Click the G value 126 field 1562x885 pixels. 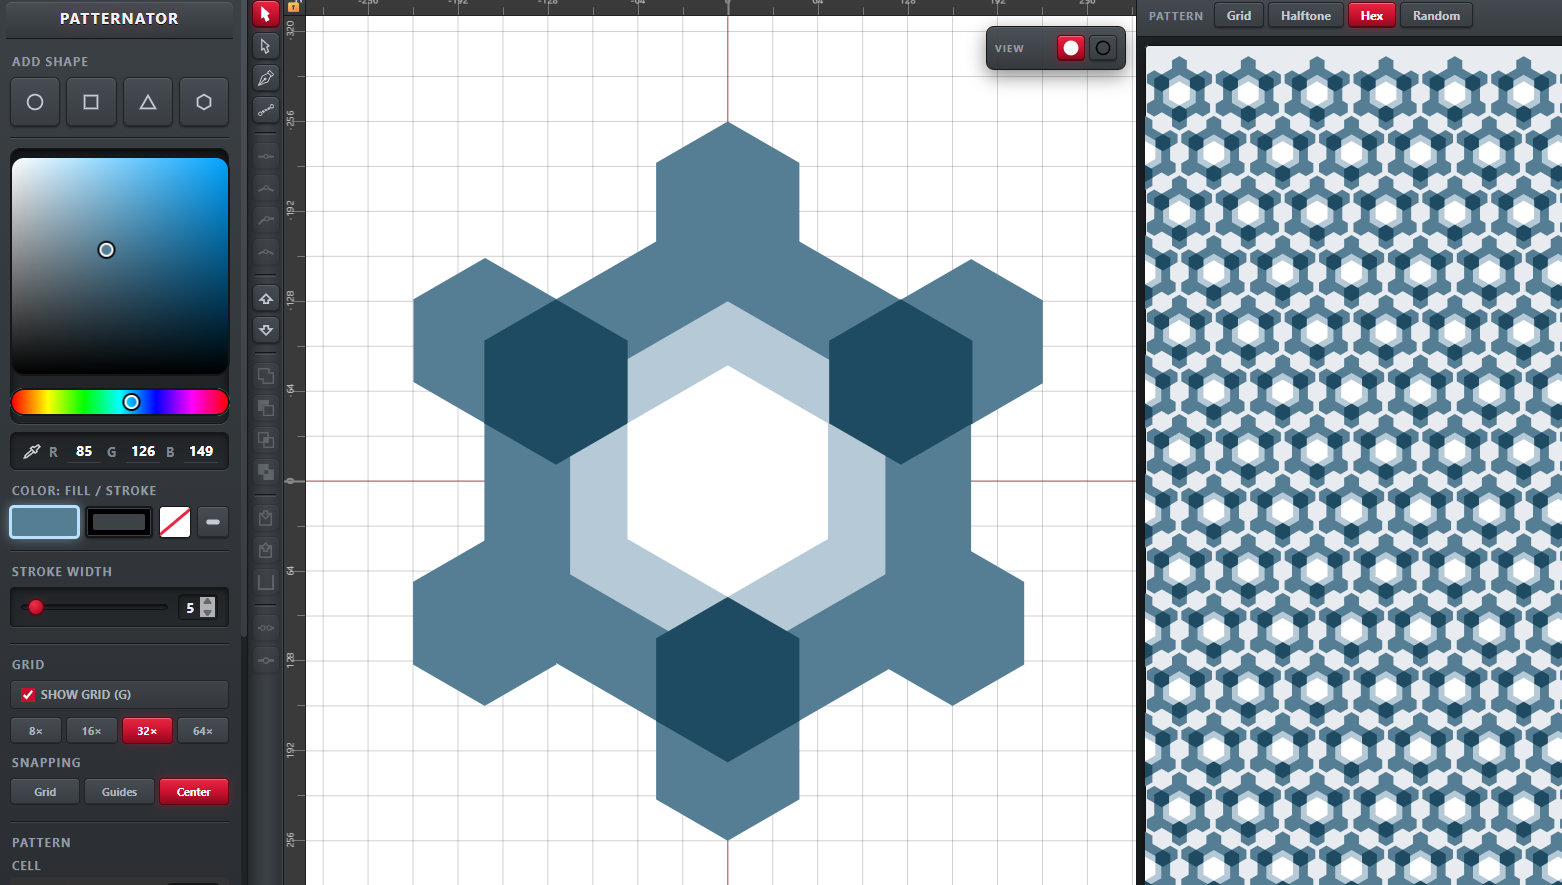[x=143, y=451]
